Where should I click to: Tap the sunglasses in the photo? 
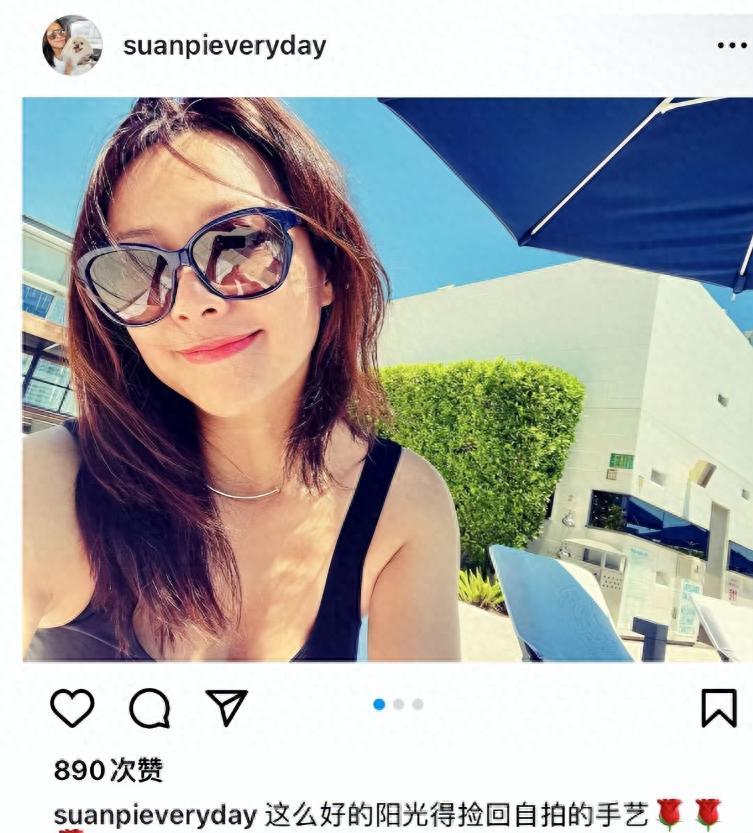[191, 266]
